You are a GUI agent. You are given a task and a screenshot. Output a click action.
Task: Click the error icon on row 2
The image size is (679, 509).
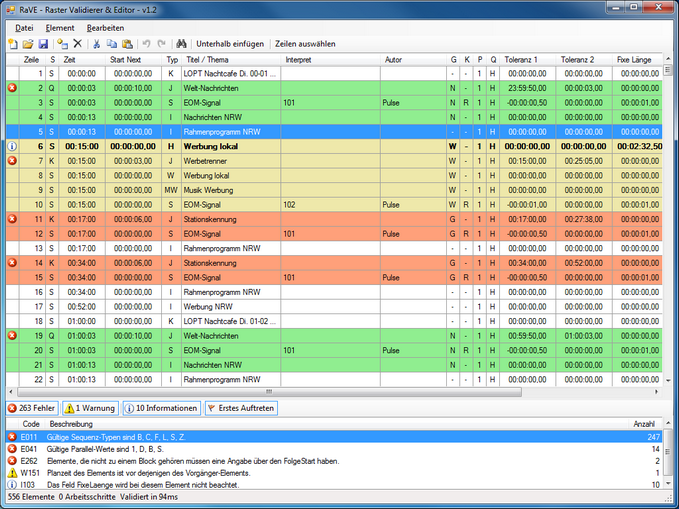point(12,88)
